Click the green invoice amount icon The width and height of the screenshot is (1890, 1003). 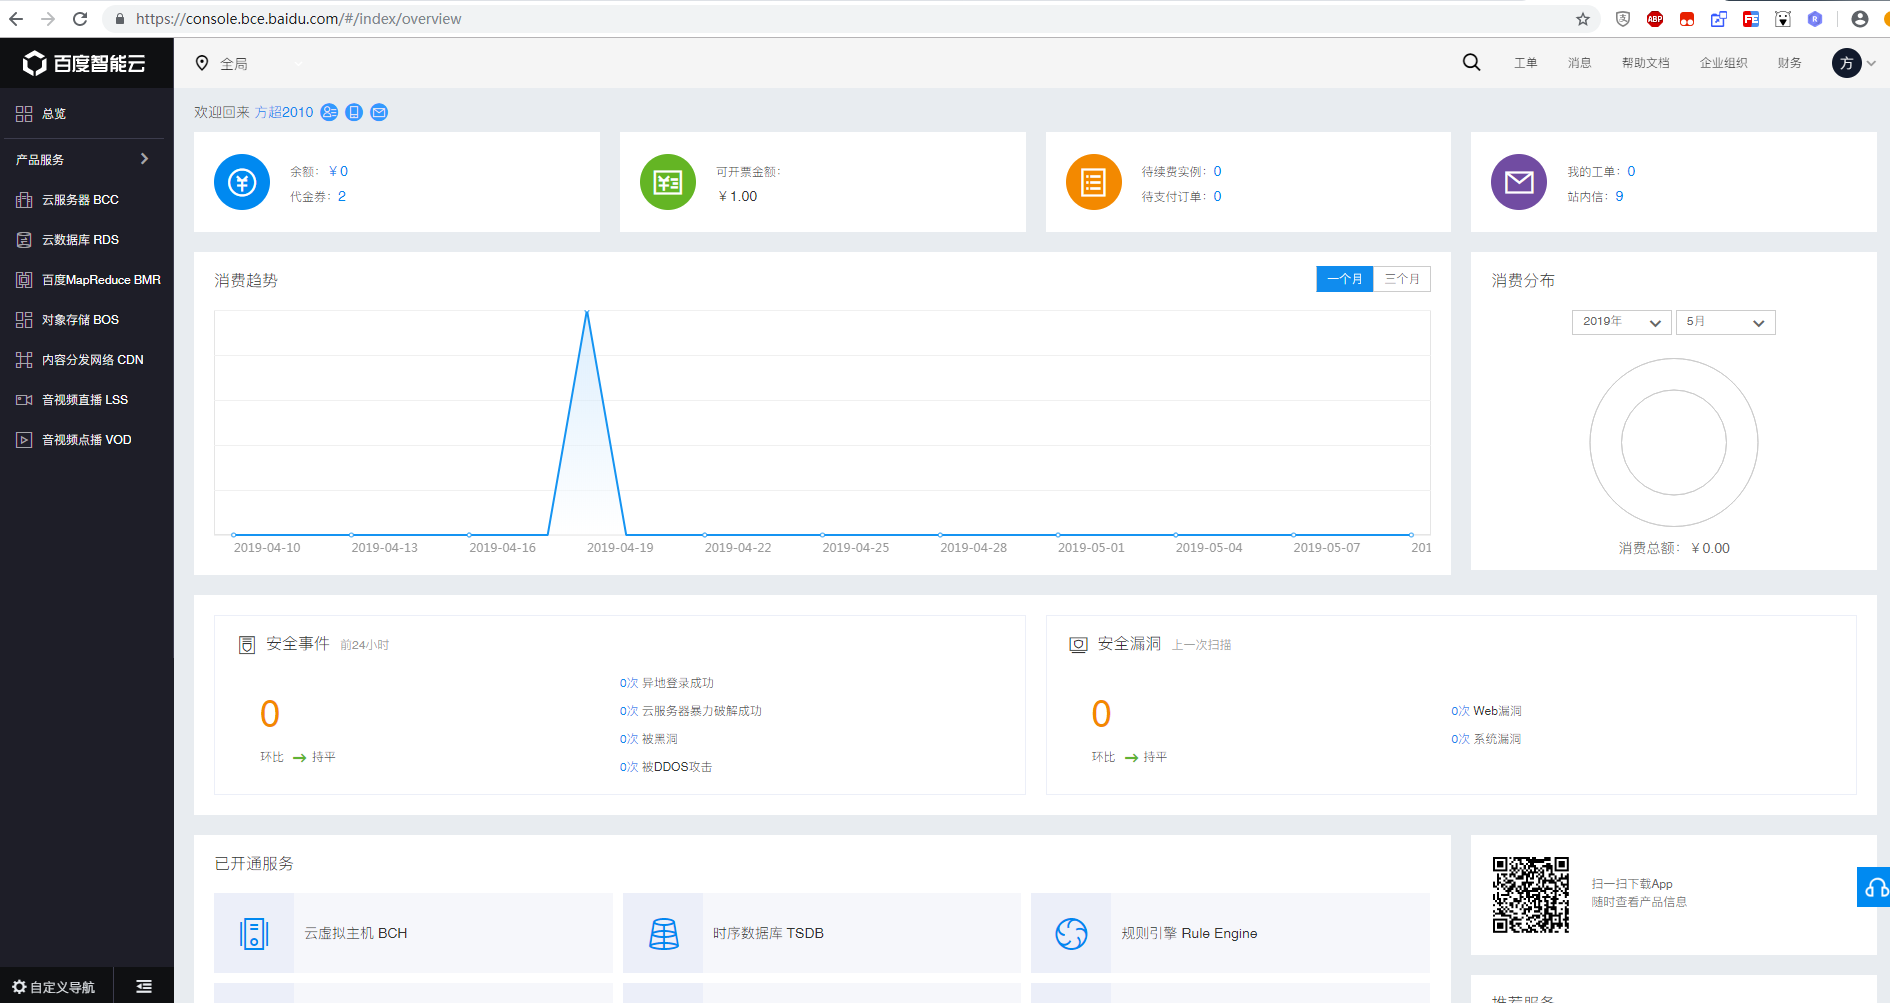pyautogui.click(x=668, y=182)
